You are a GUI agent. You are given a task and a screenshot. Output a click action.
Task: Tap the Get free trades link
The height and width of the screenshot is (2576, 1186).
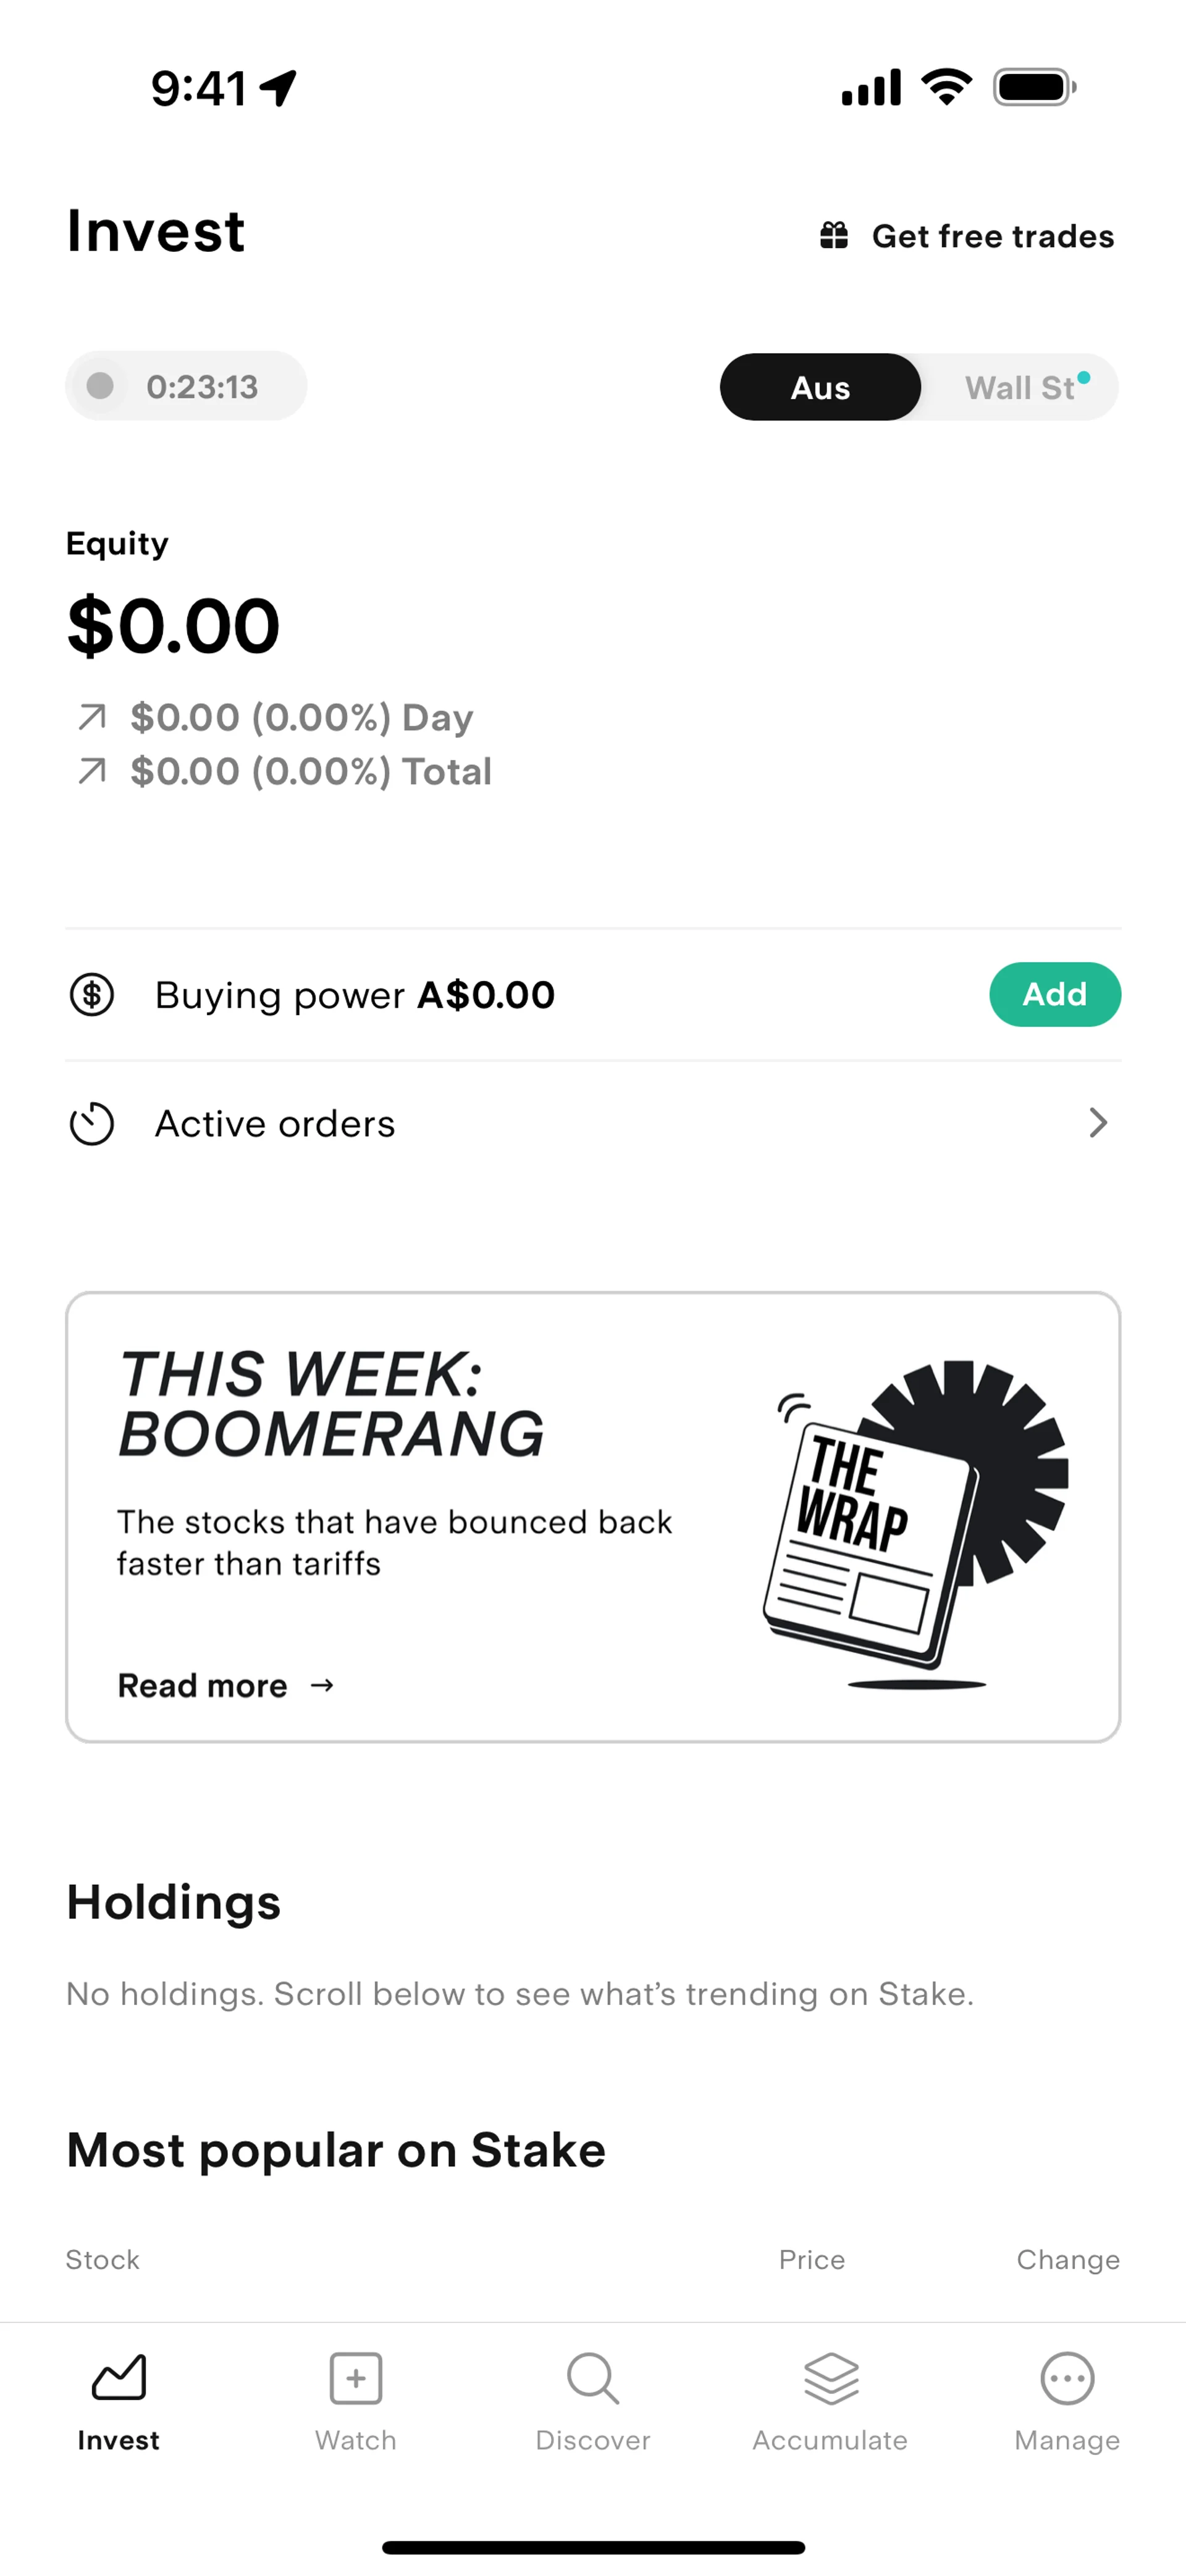tap(992, 237)
